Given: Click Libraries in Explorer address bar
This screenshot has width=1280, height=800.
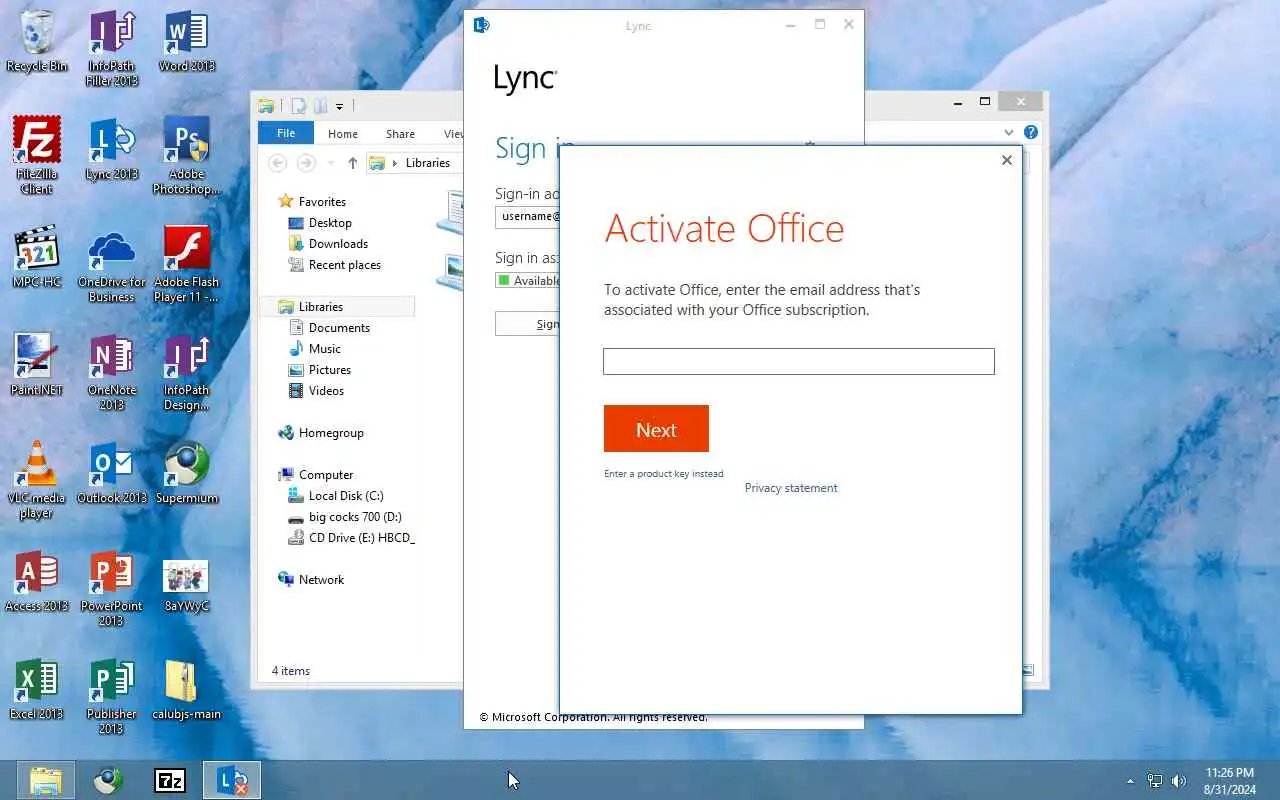Looking at the screenshot, I should point(428,163).
